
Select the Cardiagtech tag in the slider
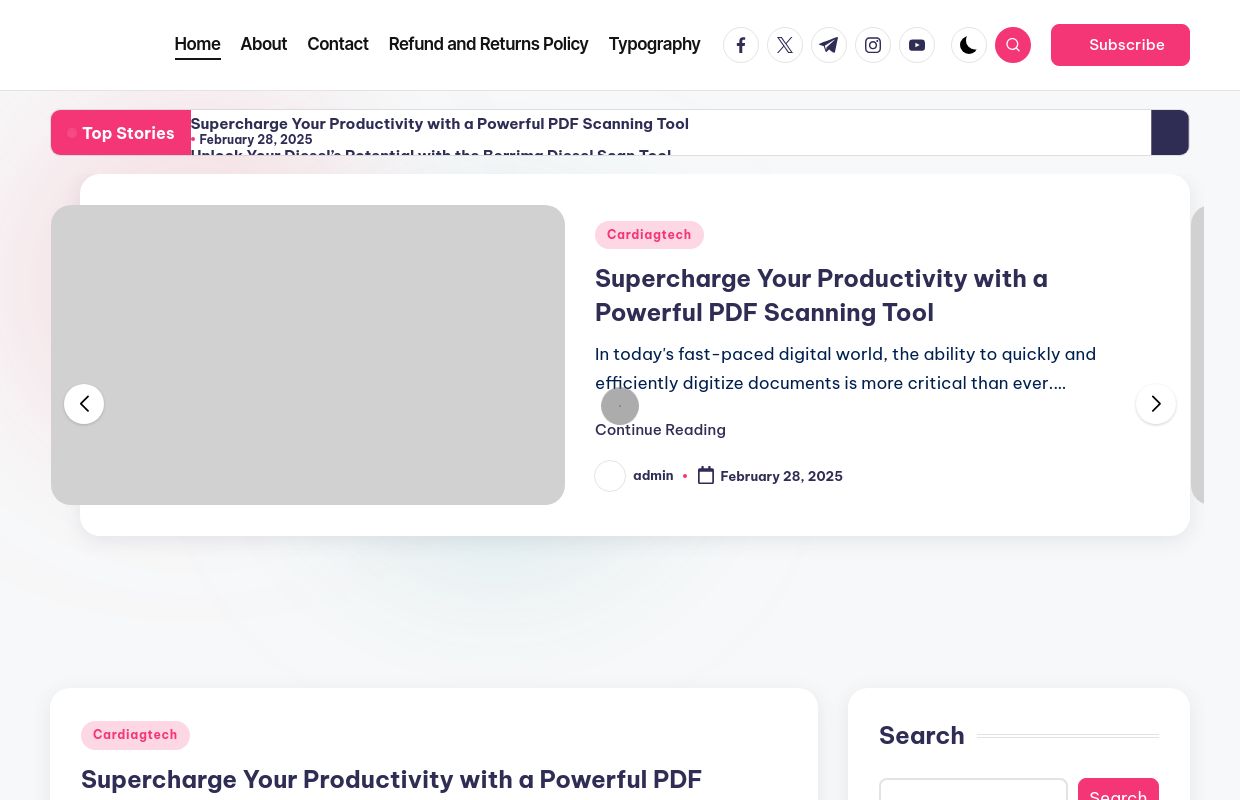tap(649, 235)
